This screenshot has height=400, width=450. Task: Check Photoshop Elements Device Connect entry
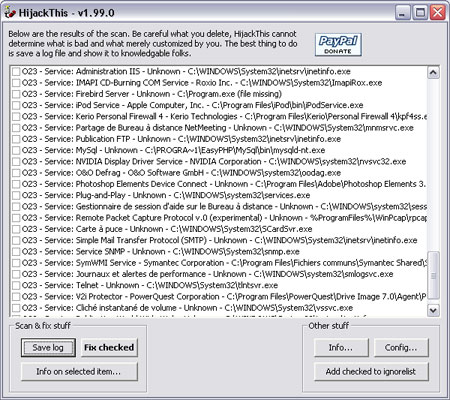coord(16,184)
